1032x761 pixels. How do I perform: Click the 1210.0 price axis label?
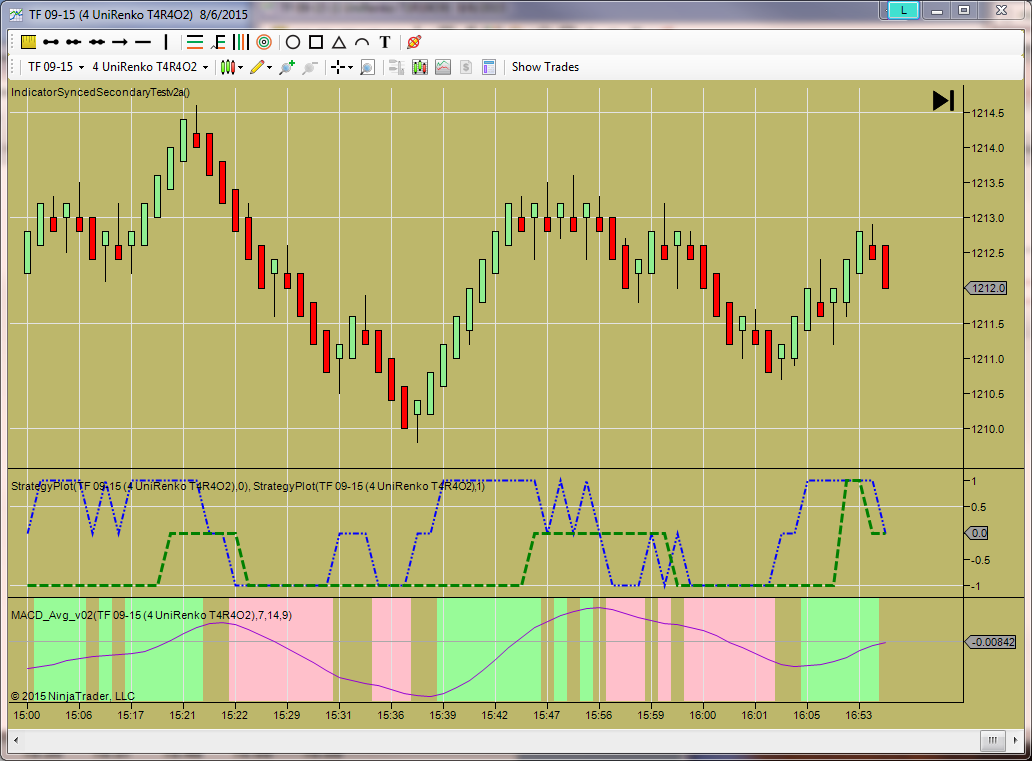[988, 429]
